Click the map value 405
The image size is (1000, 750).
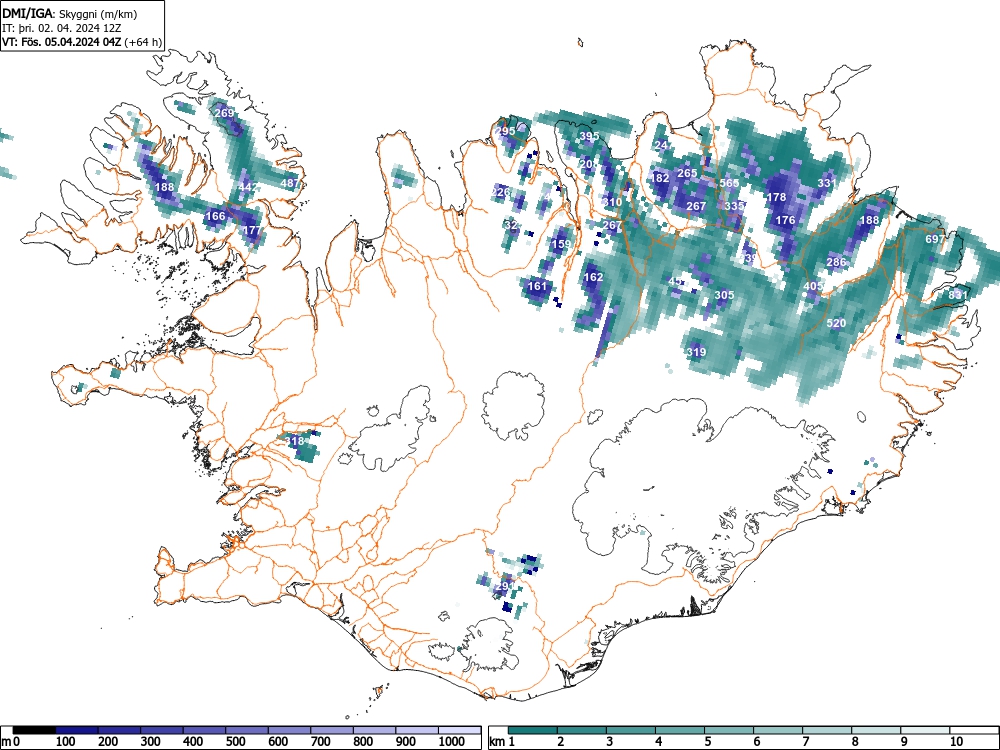click(813, 286)
